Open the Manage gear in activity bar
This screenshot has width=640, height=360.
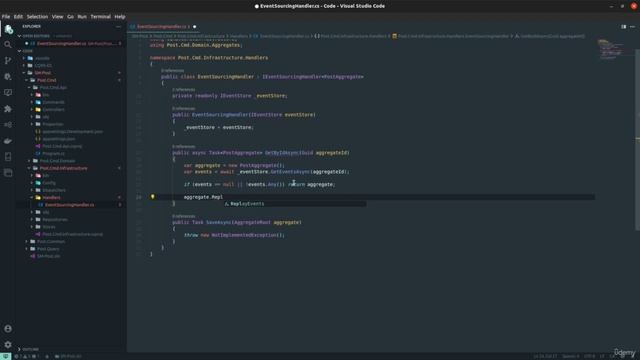point(8,345)
